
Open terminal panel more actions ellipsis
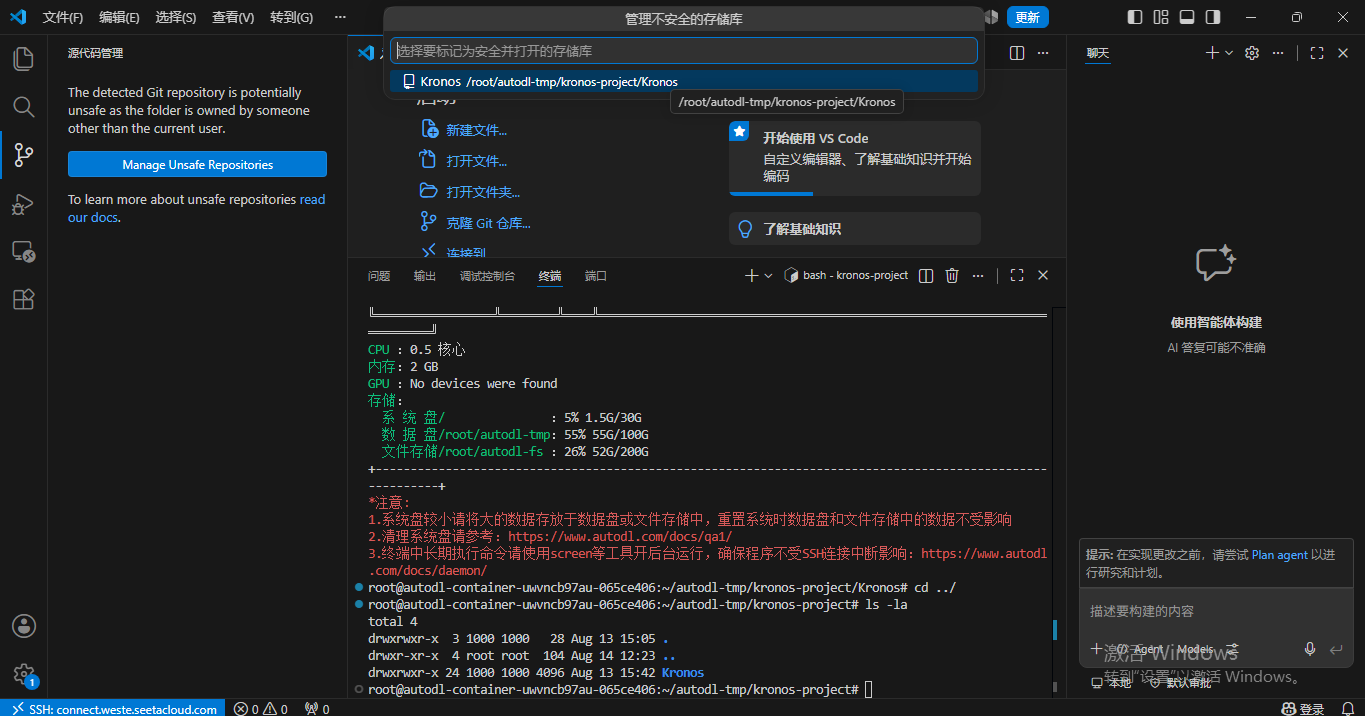(978, 275)
